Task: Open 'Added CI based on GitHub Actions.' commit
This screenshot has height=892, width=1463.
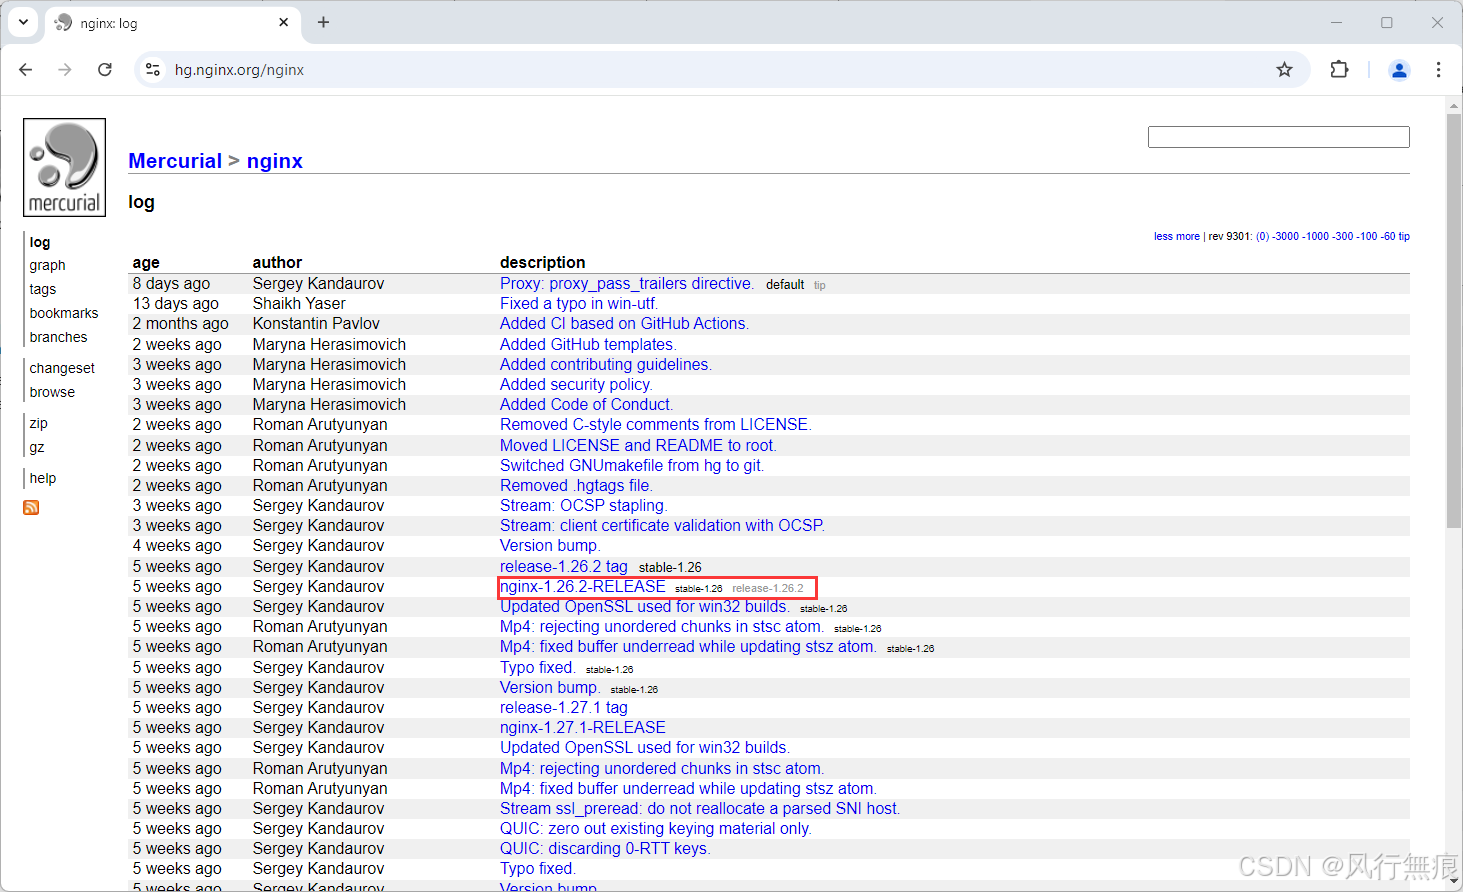Action: (624, 324)
